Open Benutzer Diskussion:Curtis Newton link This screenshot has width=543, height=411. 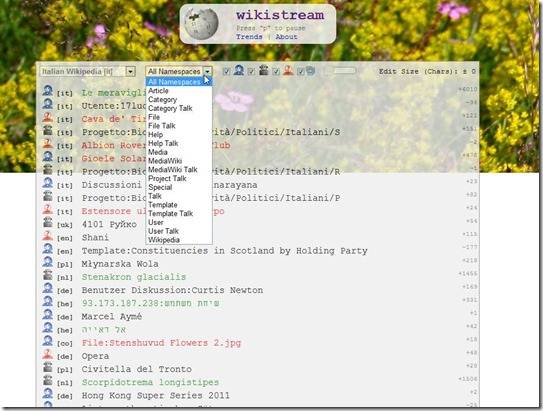[x=172, y=290]
